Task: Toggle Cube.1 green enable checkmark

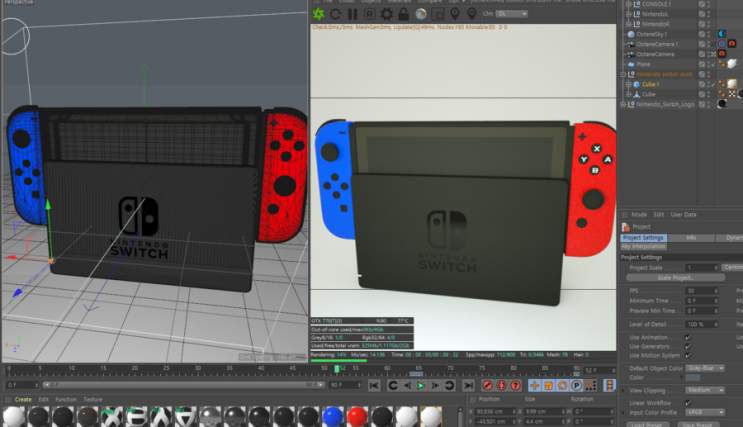Action: pos(713,84)
